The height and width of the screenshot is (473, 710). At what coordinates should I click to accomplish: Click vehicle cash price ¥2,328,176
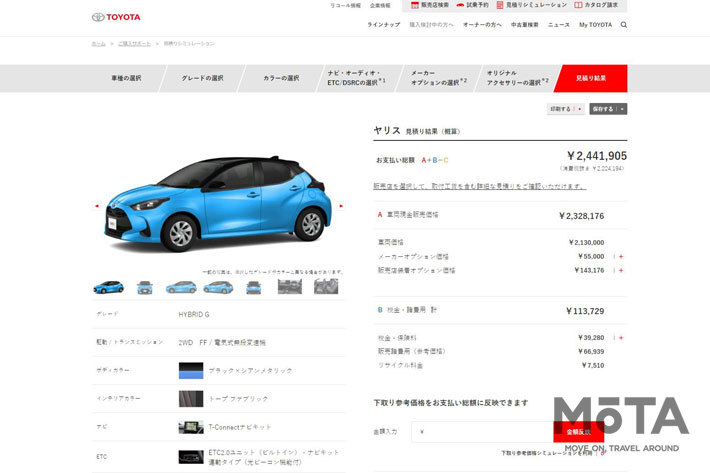[x=581, y=216]
